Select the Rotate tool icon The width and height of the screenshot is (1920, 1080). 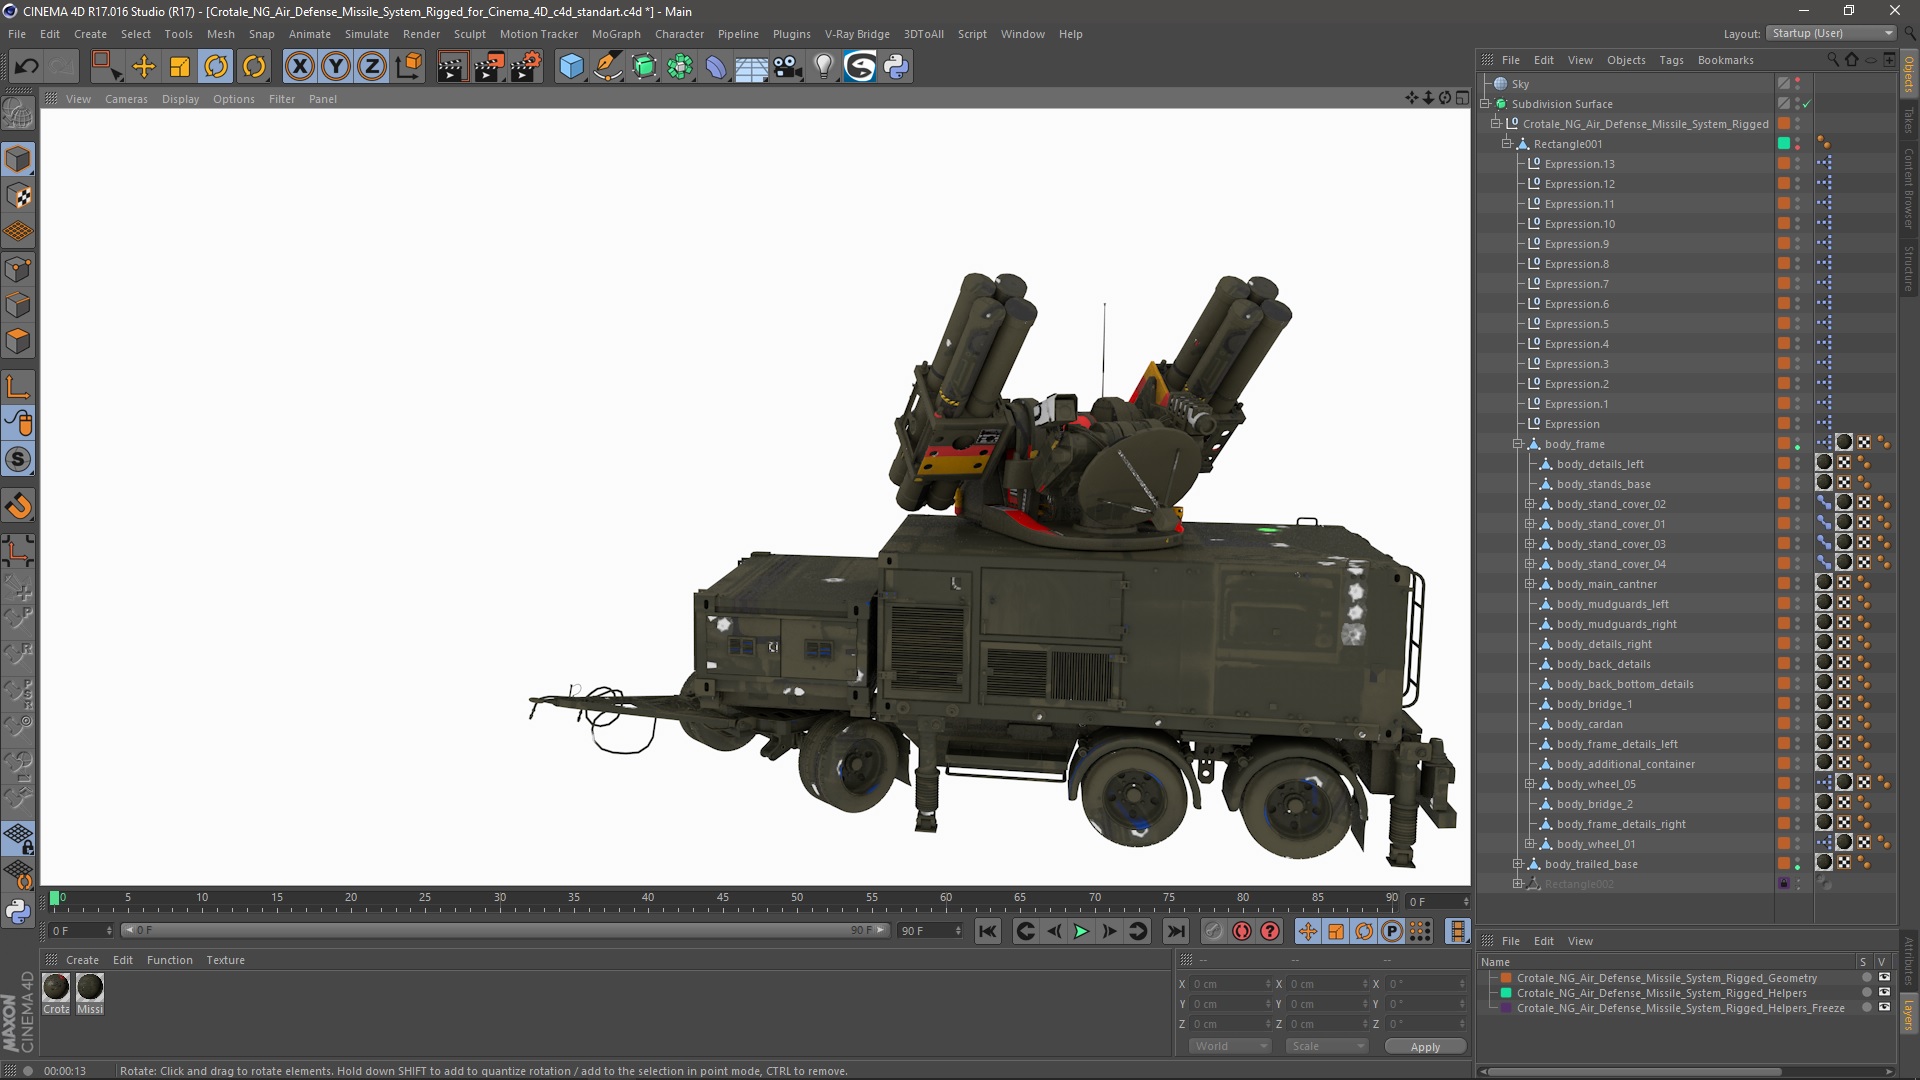(x=216, y=67)
